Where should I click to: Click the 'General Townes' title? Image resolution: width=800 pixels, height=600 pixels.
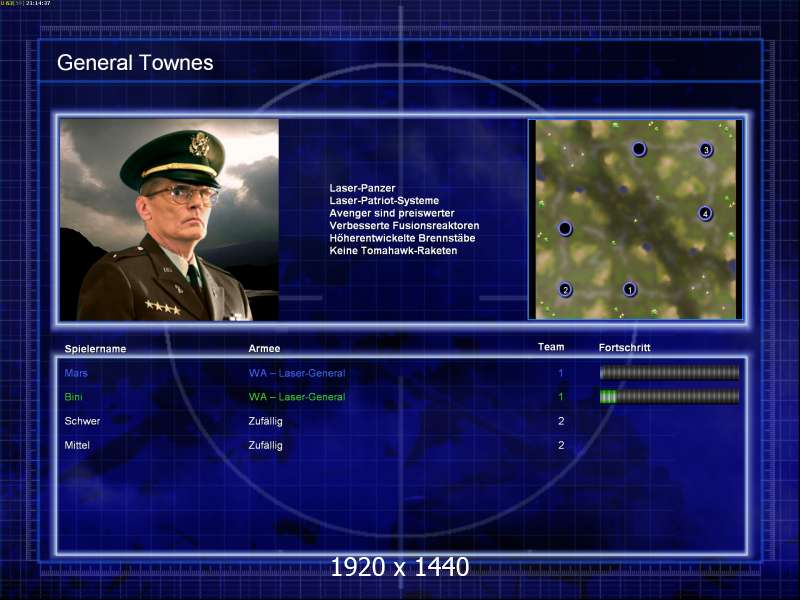[135, 63]
